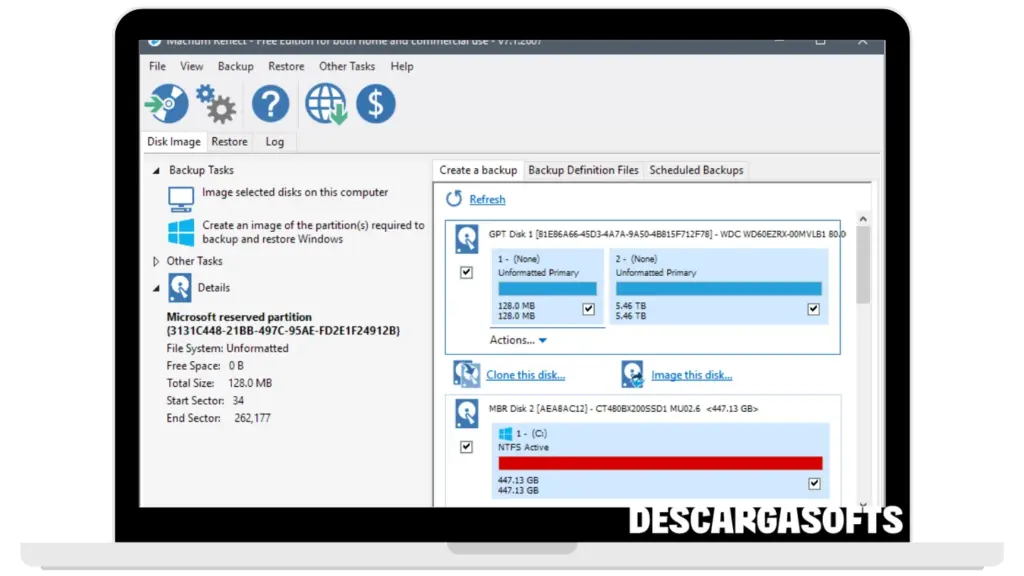Uncheck the 128.0 MB partition checkbox

click(588, 310)
